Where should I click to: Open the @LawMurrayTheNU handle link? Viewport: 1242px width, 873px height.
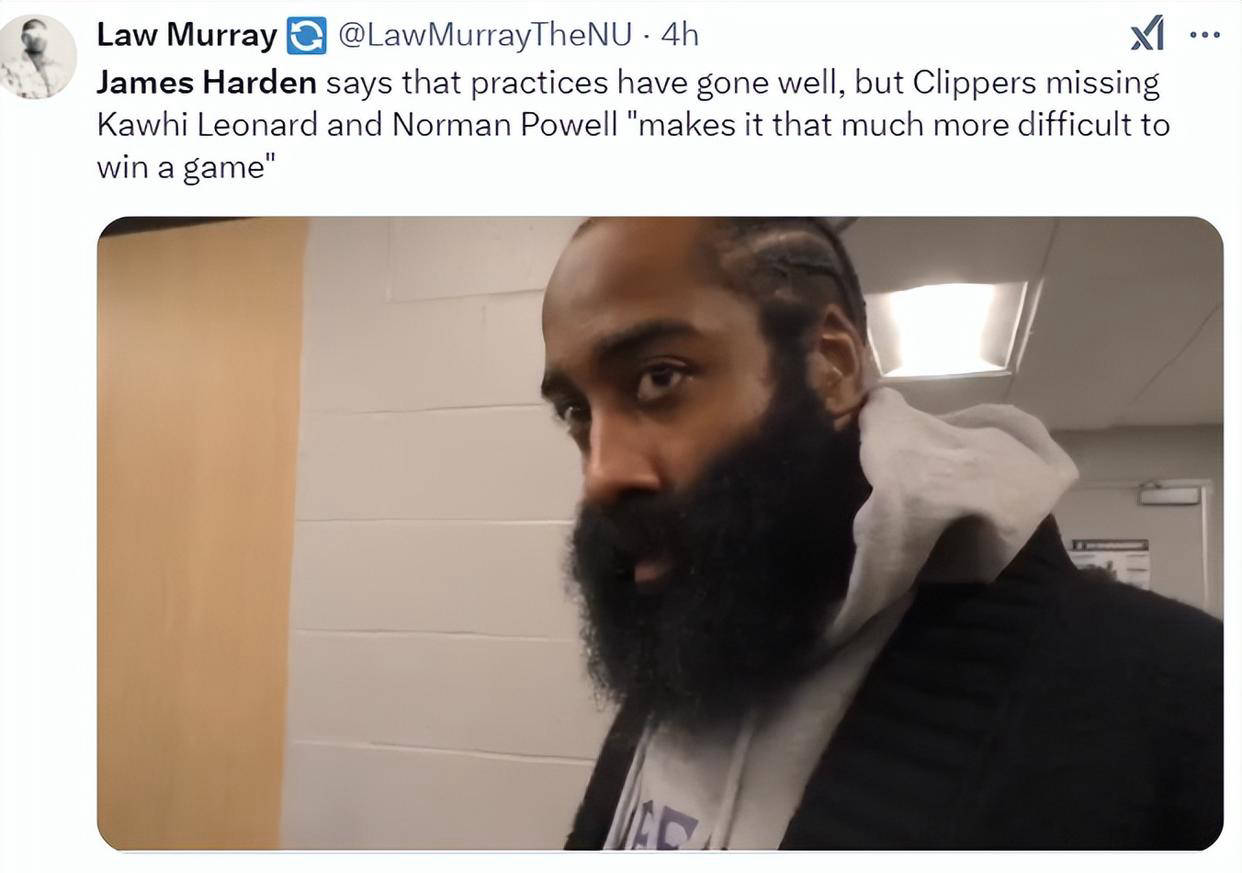click(485, 35)
